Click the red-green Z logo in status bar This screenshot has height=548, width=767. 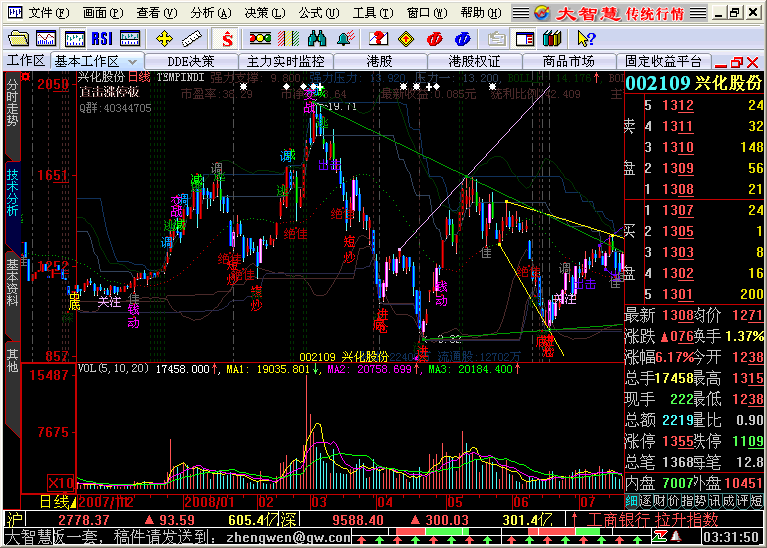[x=660, y=537]
